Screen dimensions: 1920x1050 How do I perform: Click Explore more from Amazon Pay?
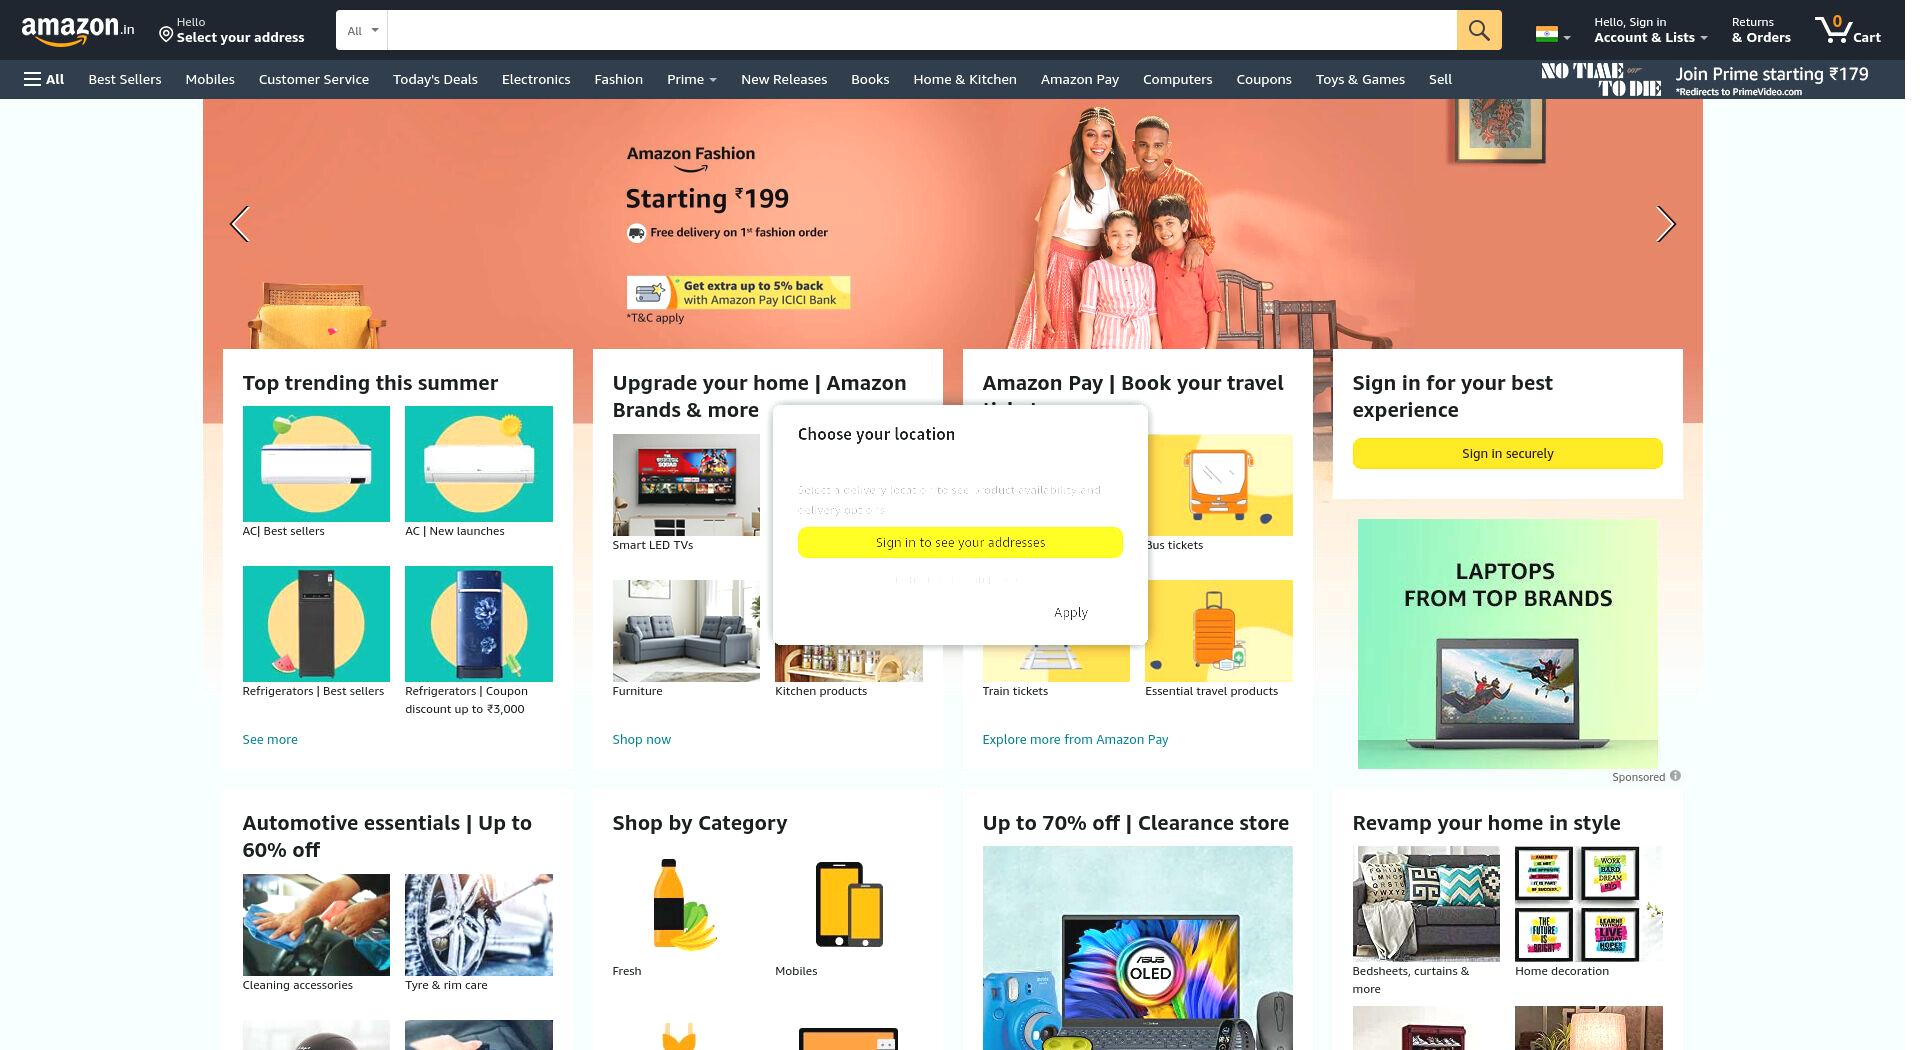(1075, 739)
